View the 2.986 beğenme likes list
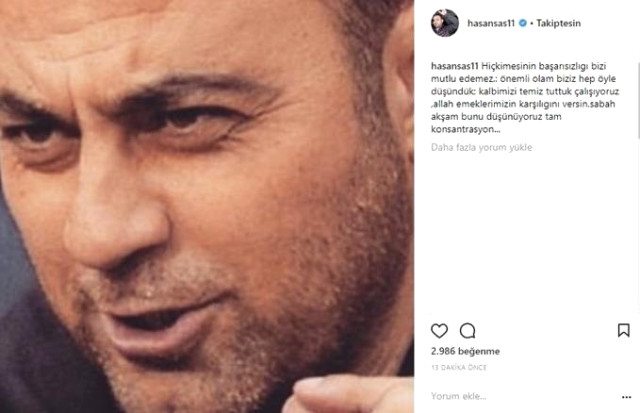Screen dimensions: 640x413 click(465, 351)
